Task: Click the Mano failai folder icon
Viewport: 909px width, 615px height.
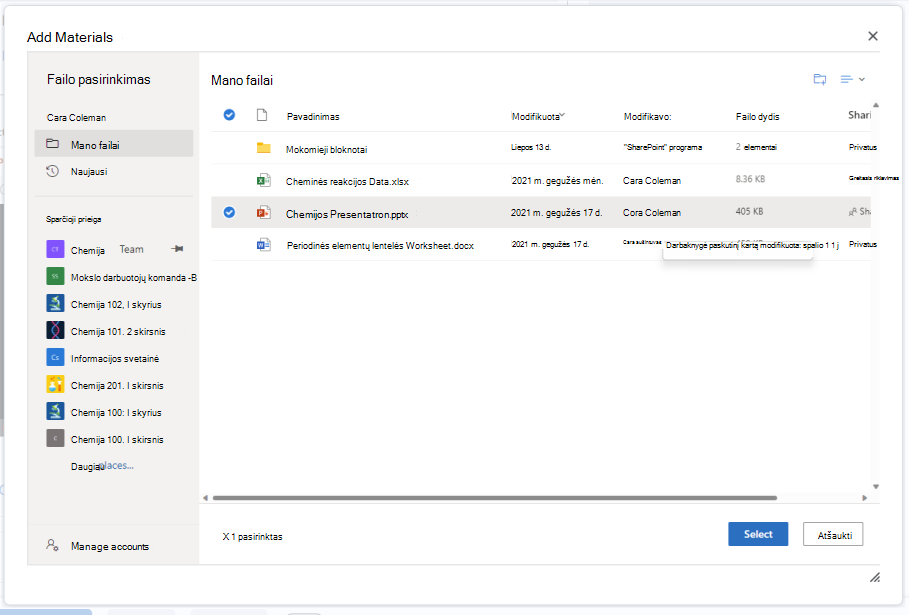Action: pos(53,144)
